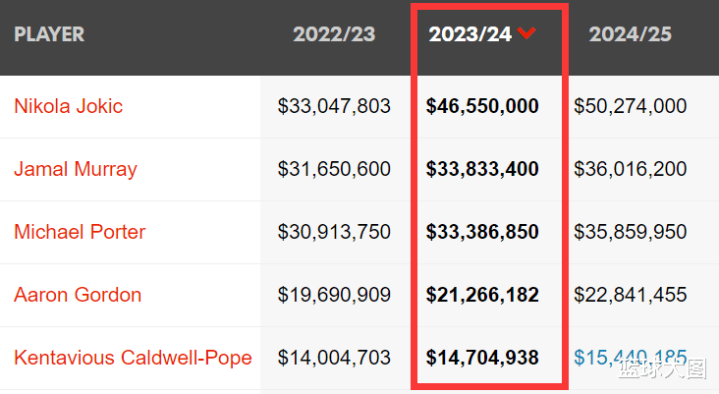Select Porter's $33,386,850 salary cell
Viewport: 719px width, 394px height.
482,232
